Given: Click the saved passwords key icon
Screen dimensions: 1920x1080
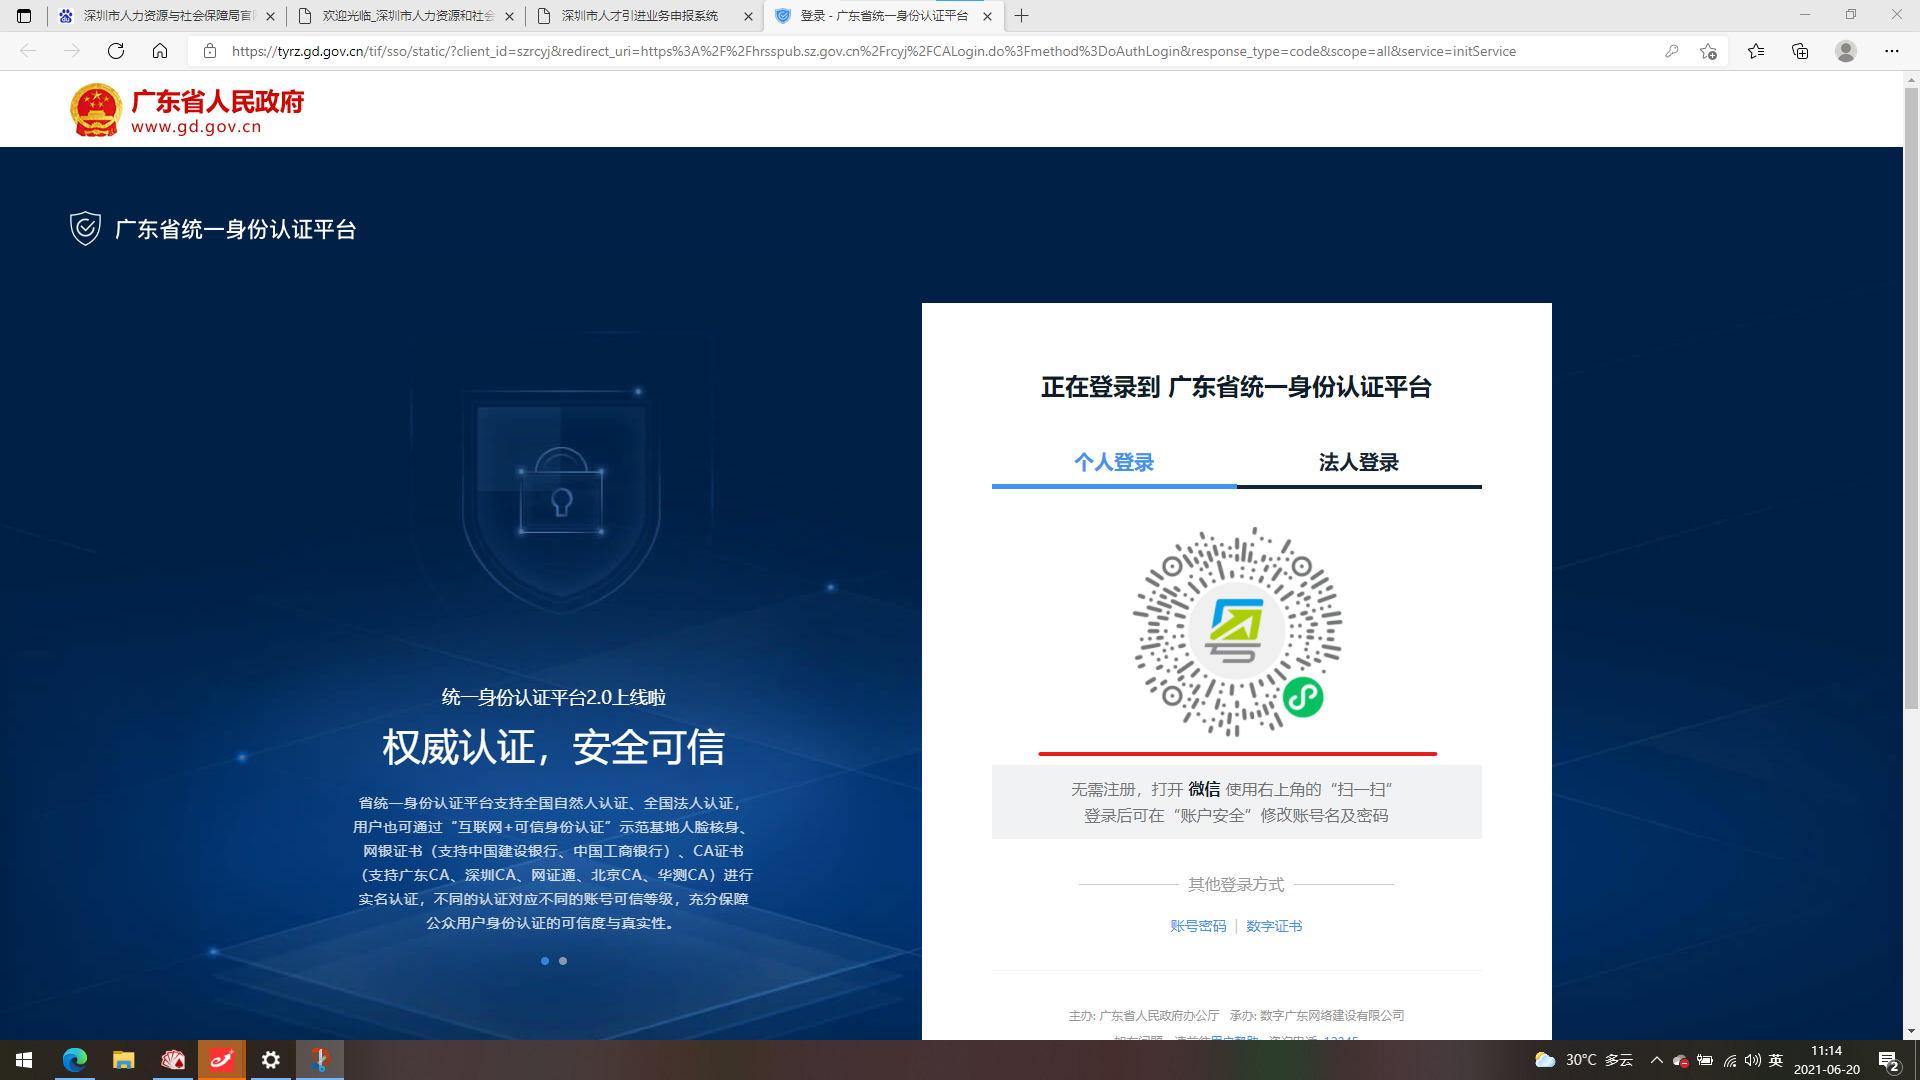Looking at the screenshot, I should pyautogui.click(x=1671, y=51).
